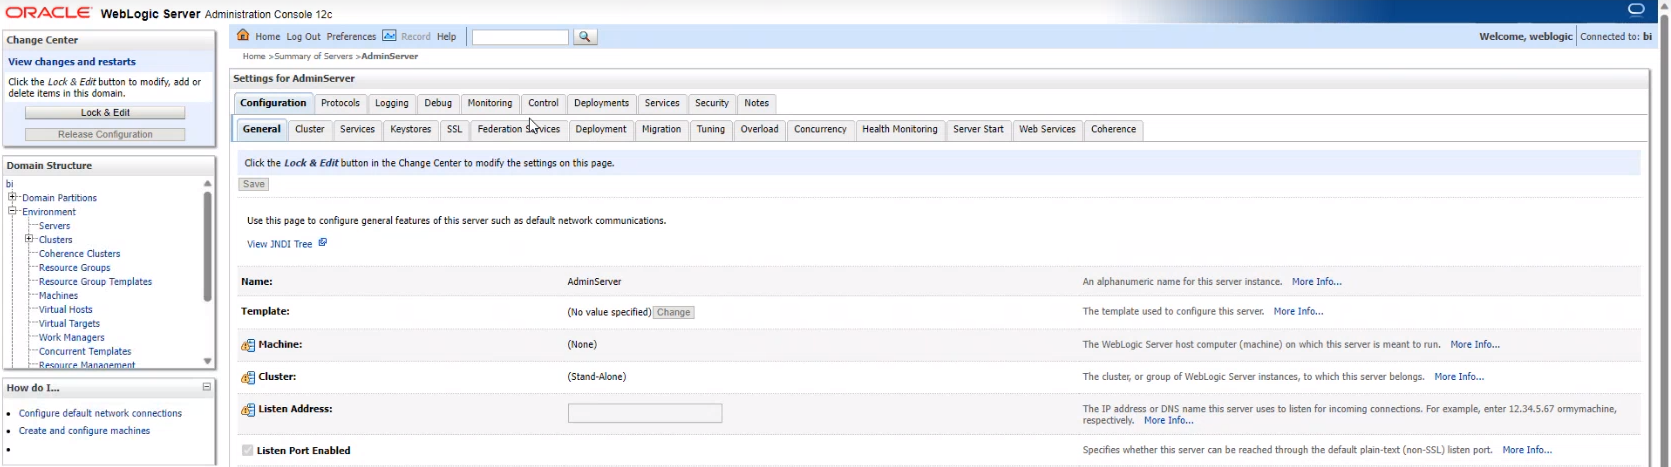Select the Keystores sub-tab

(x=411, y=129)
